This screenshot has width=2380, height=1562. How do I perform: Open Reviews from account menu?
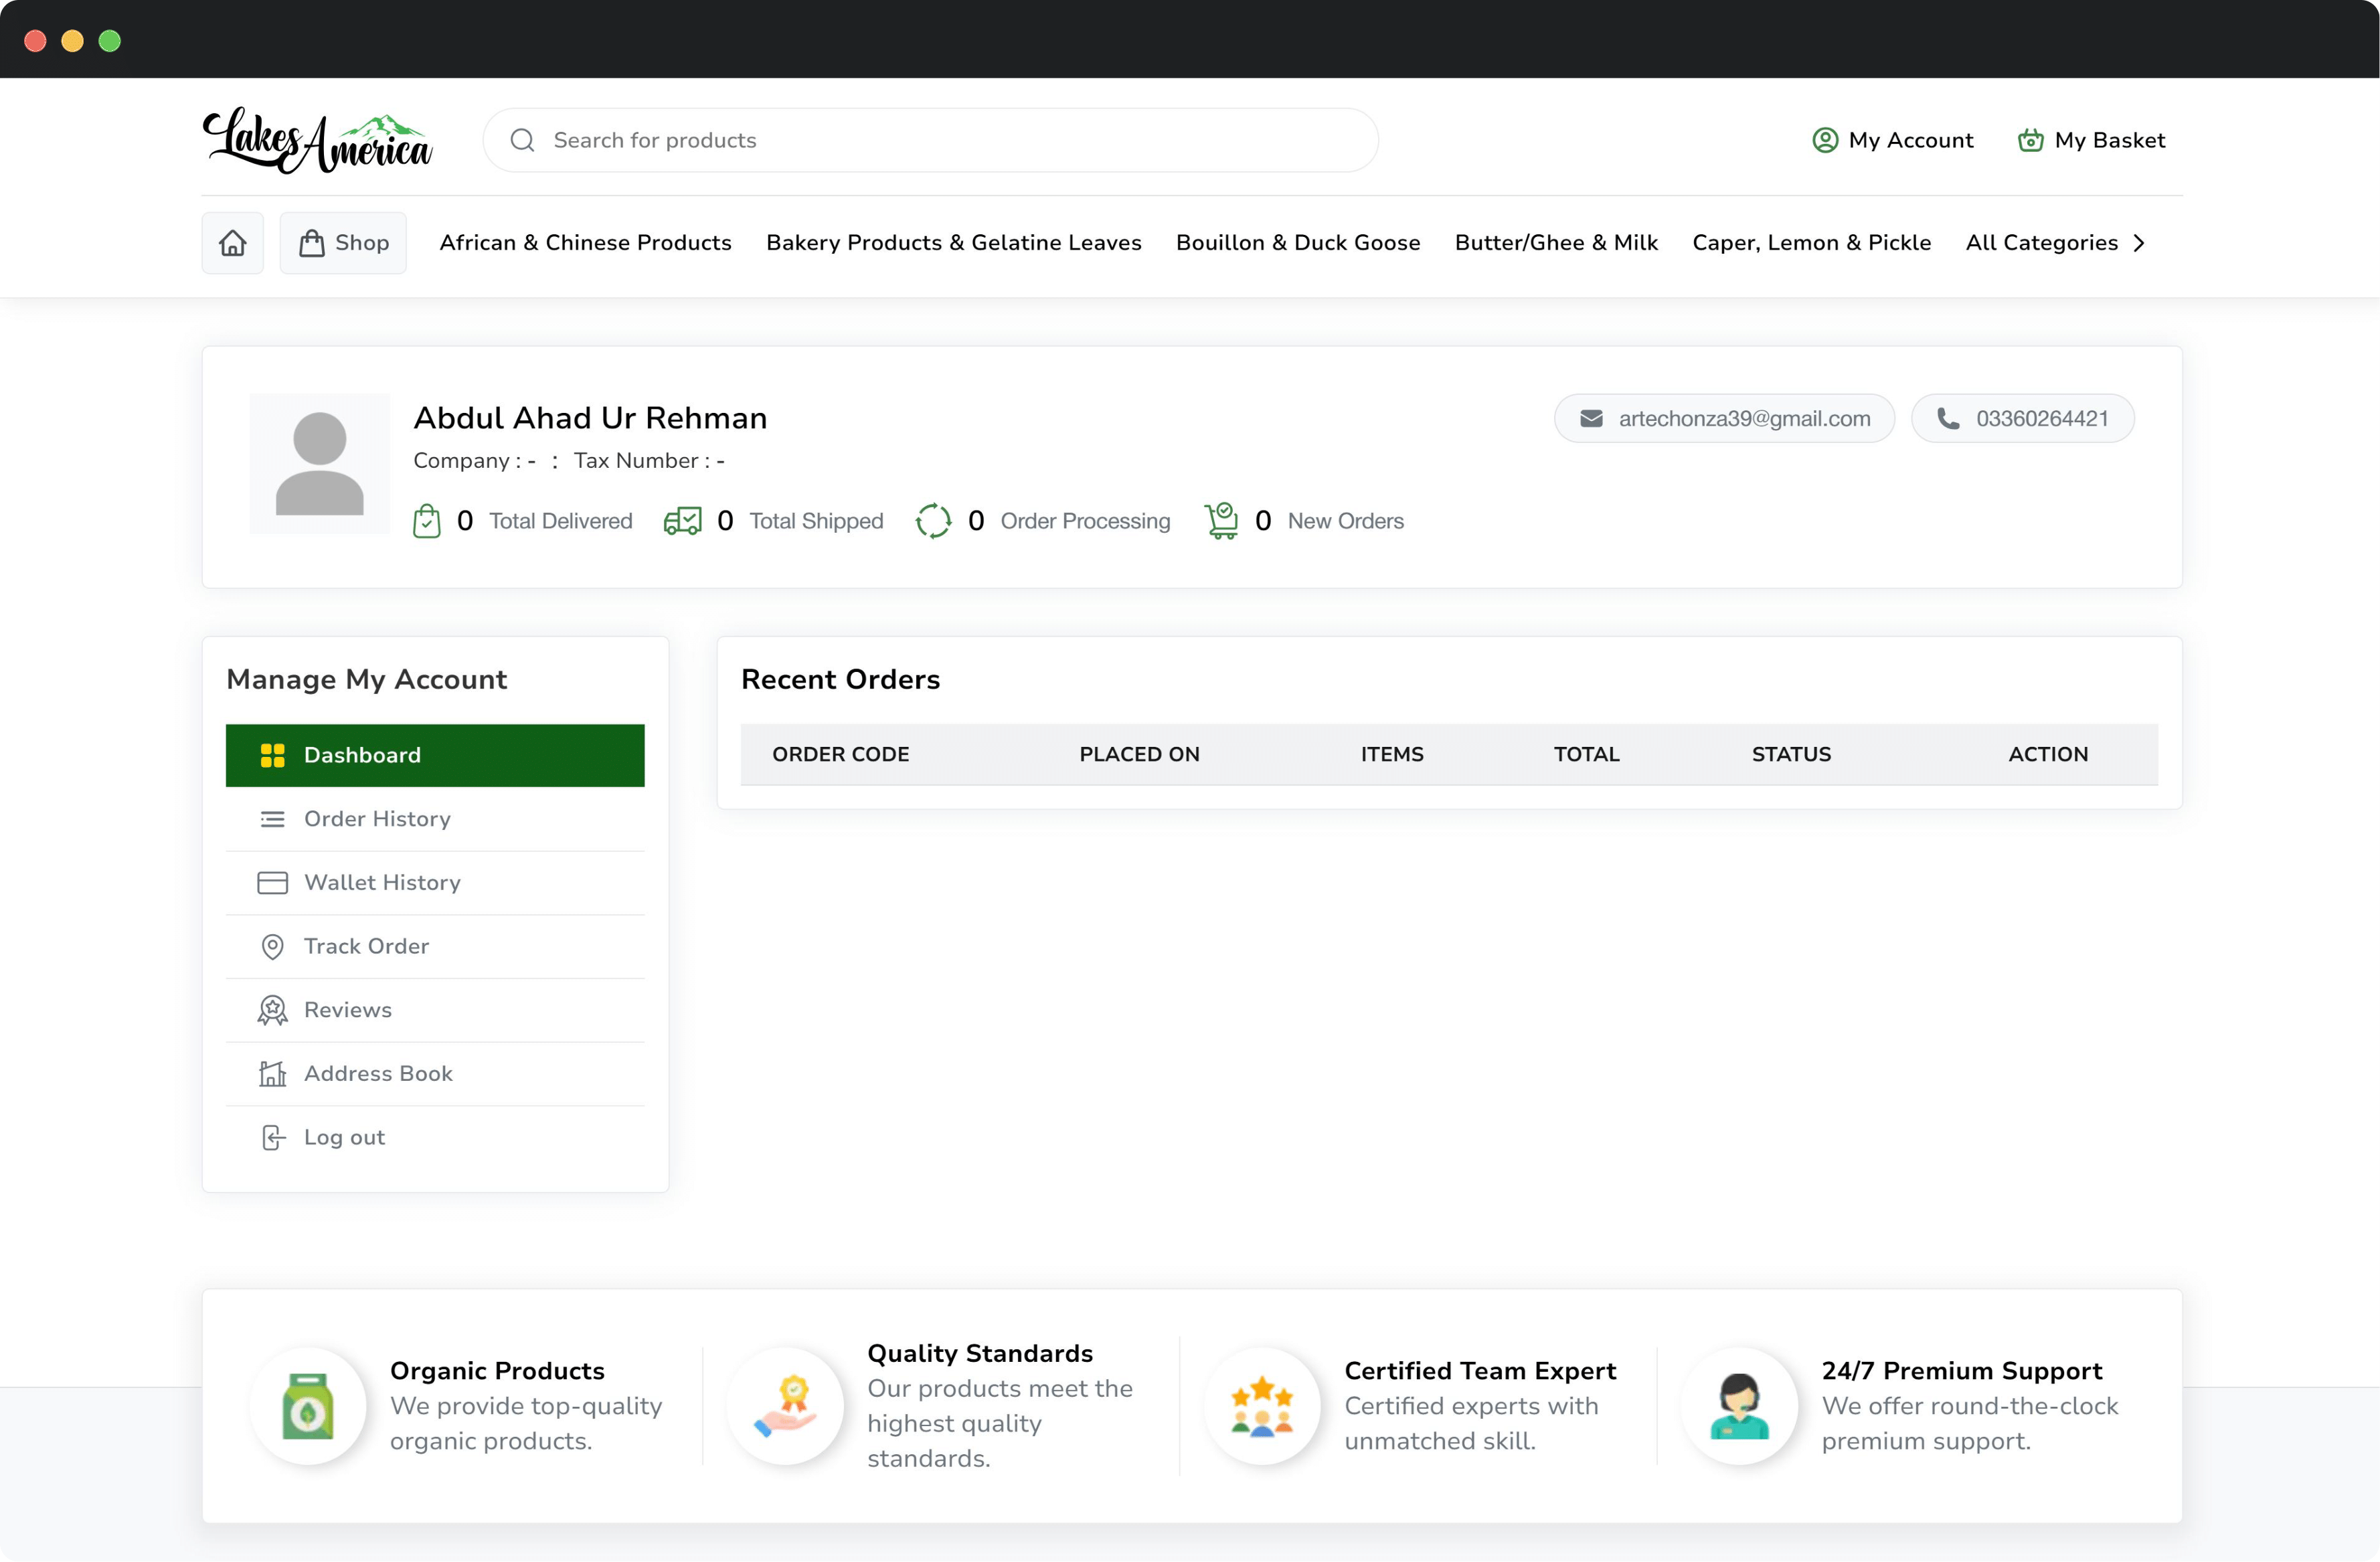tap(347, 1010)
